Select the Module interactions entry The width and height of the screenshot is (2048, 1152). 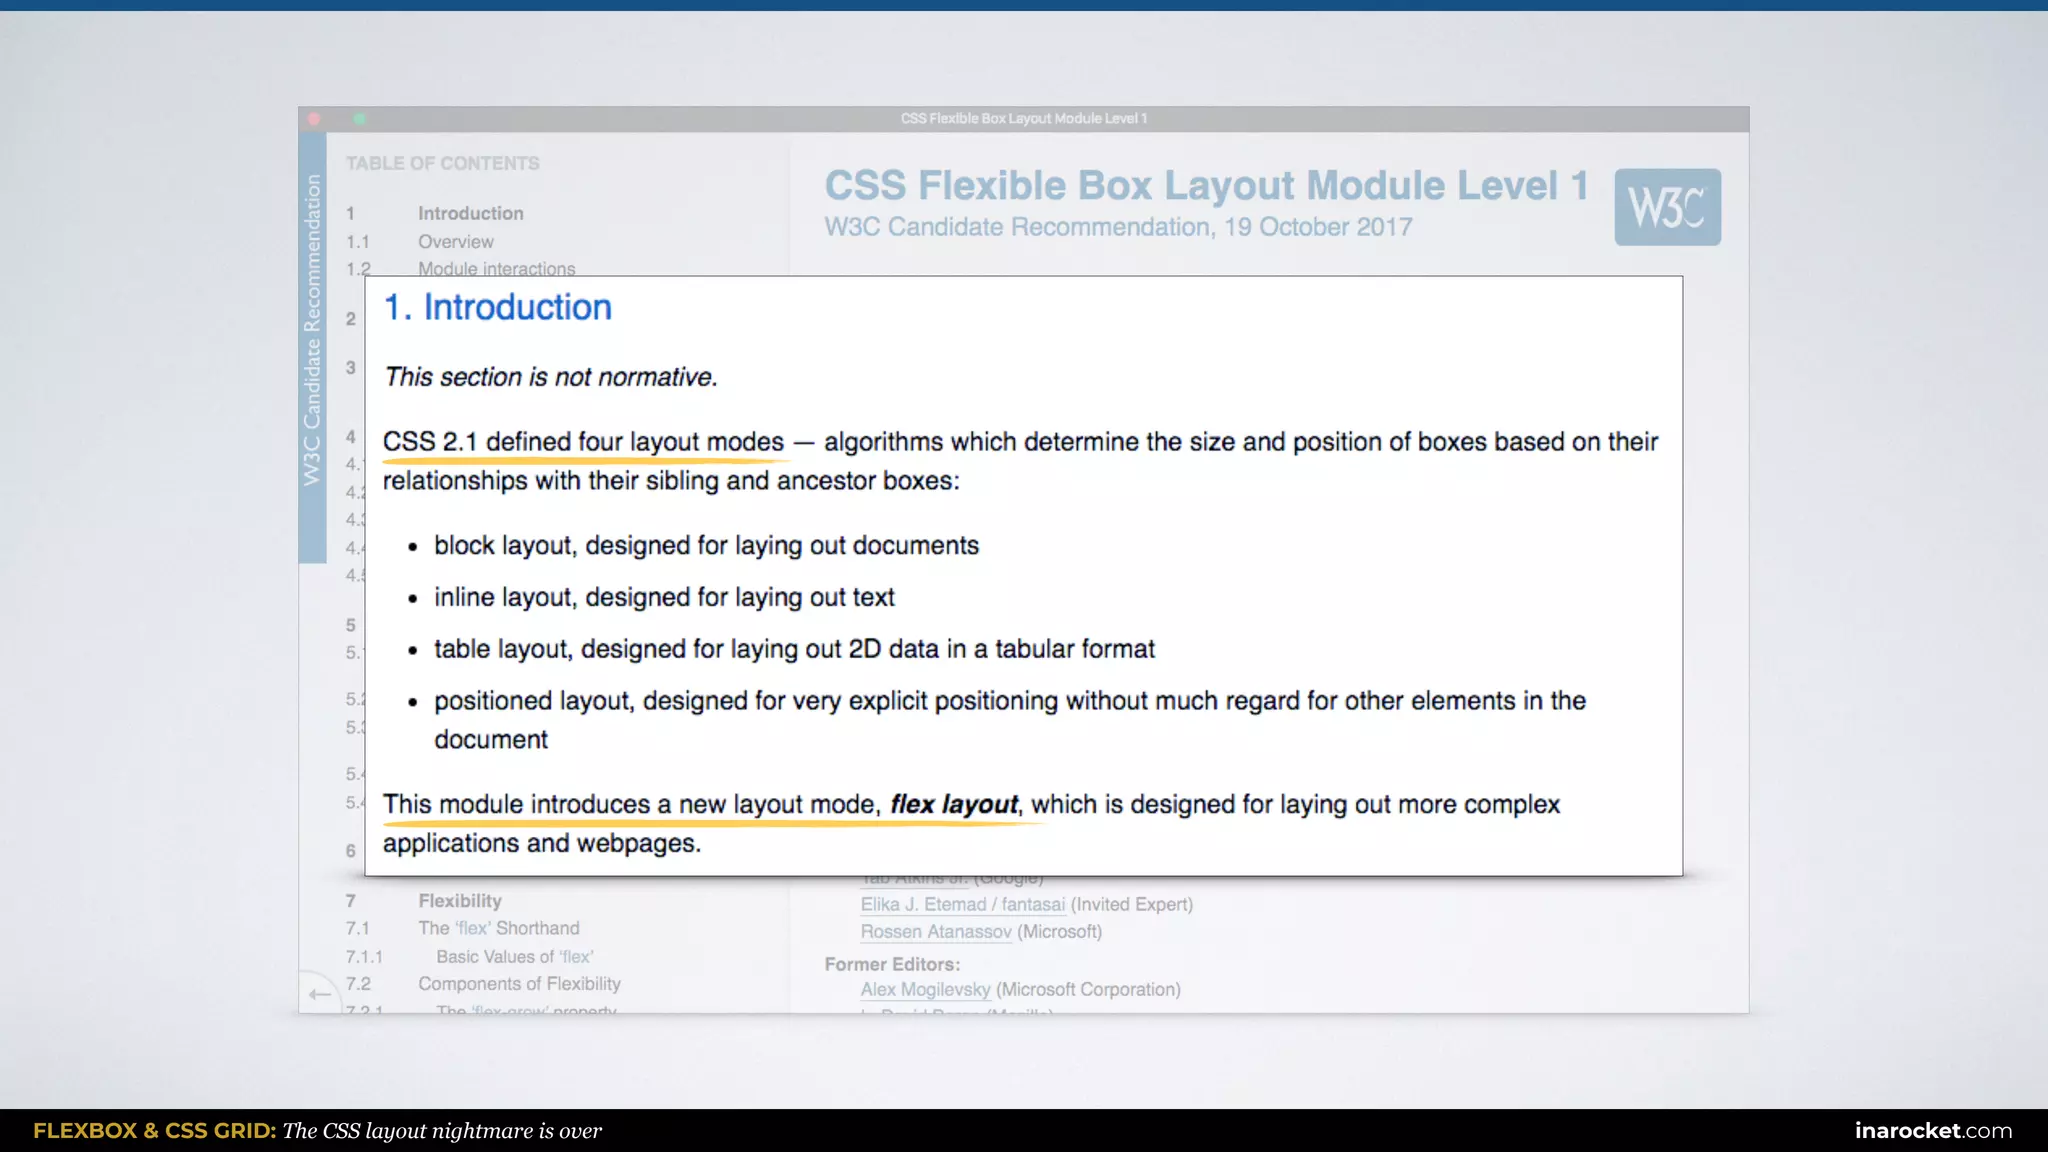point(496,268)
